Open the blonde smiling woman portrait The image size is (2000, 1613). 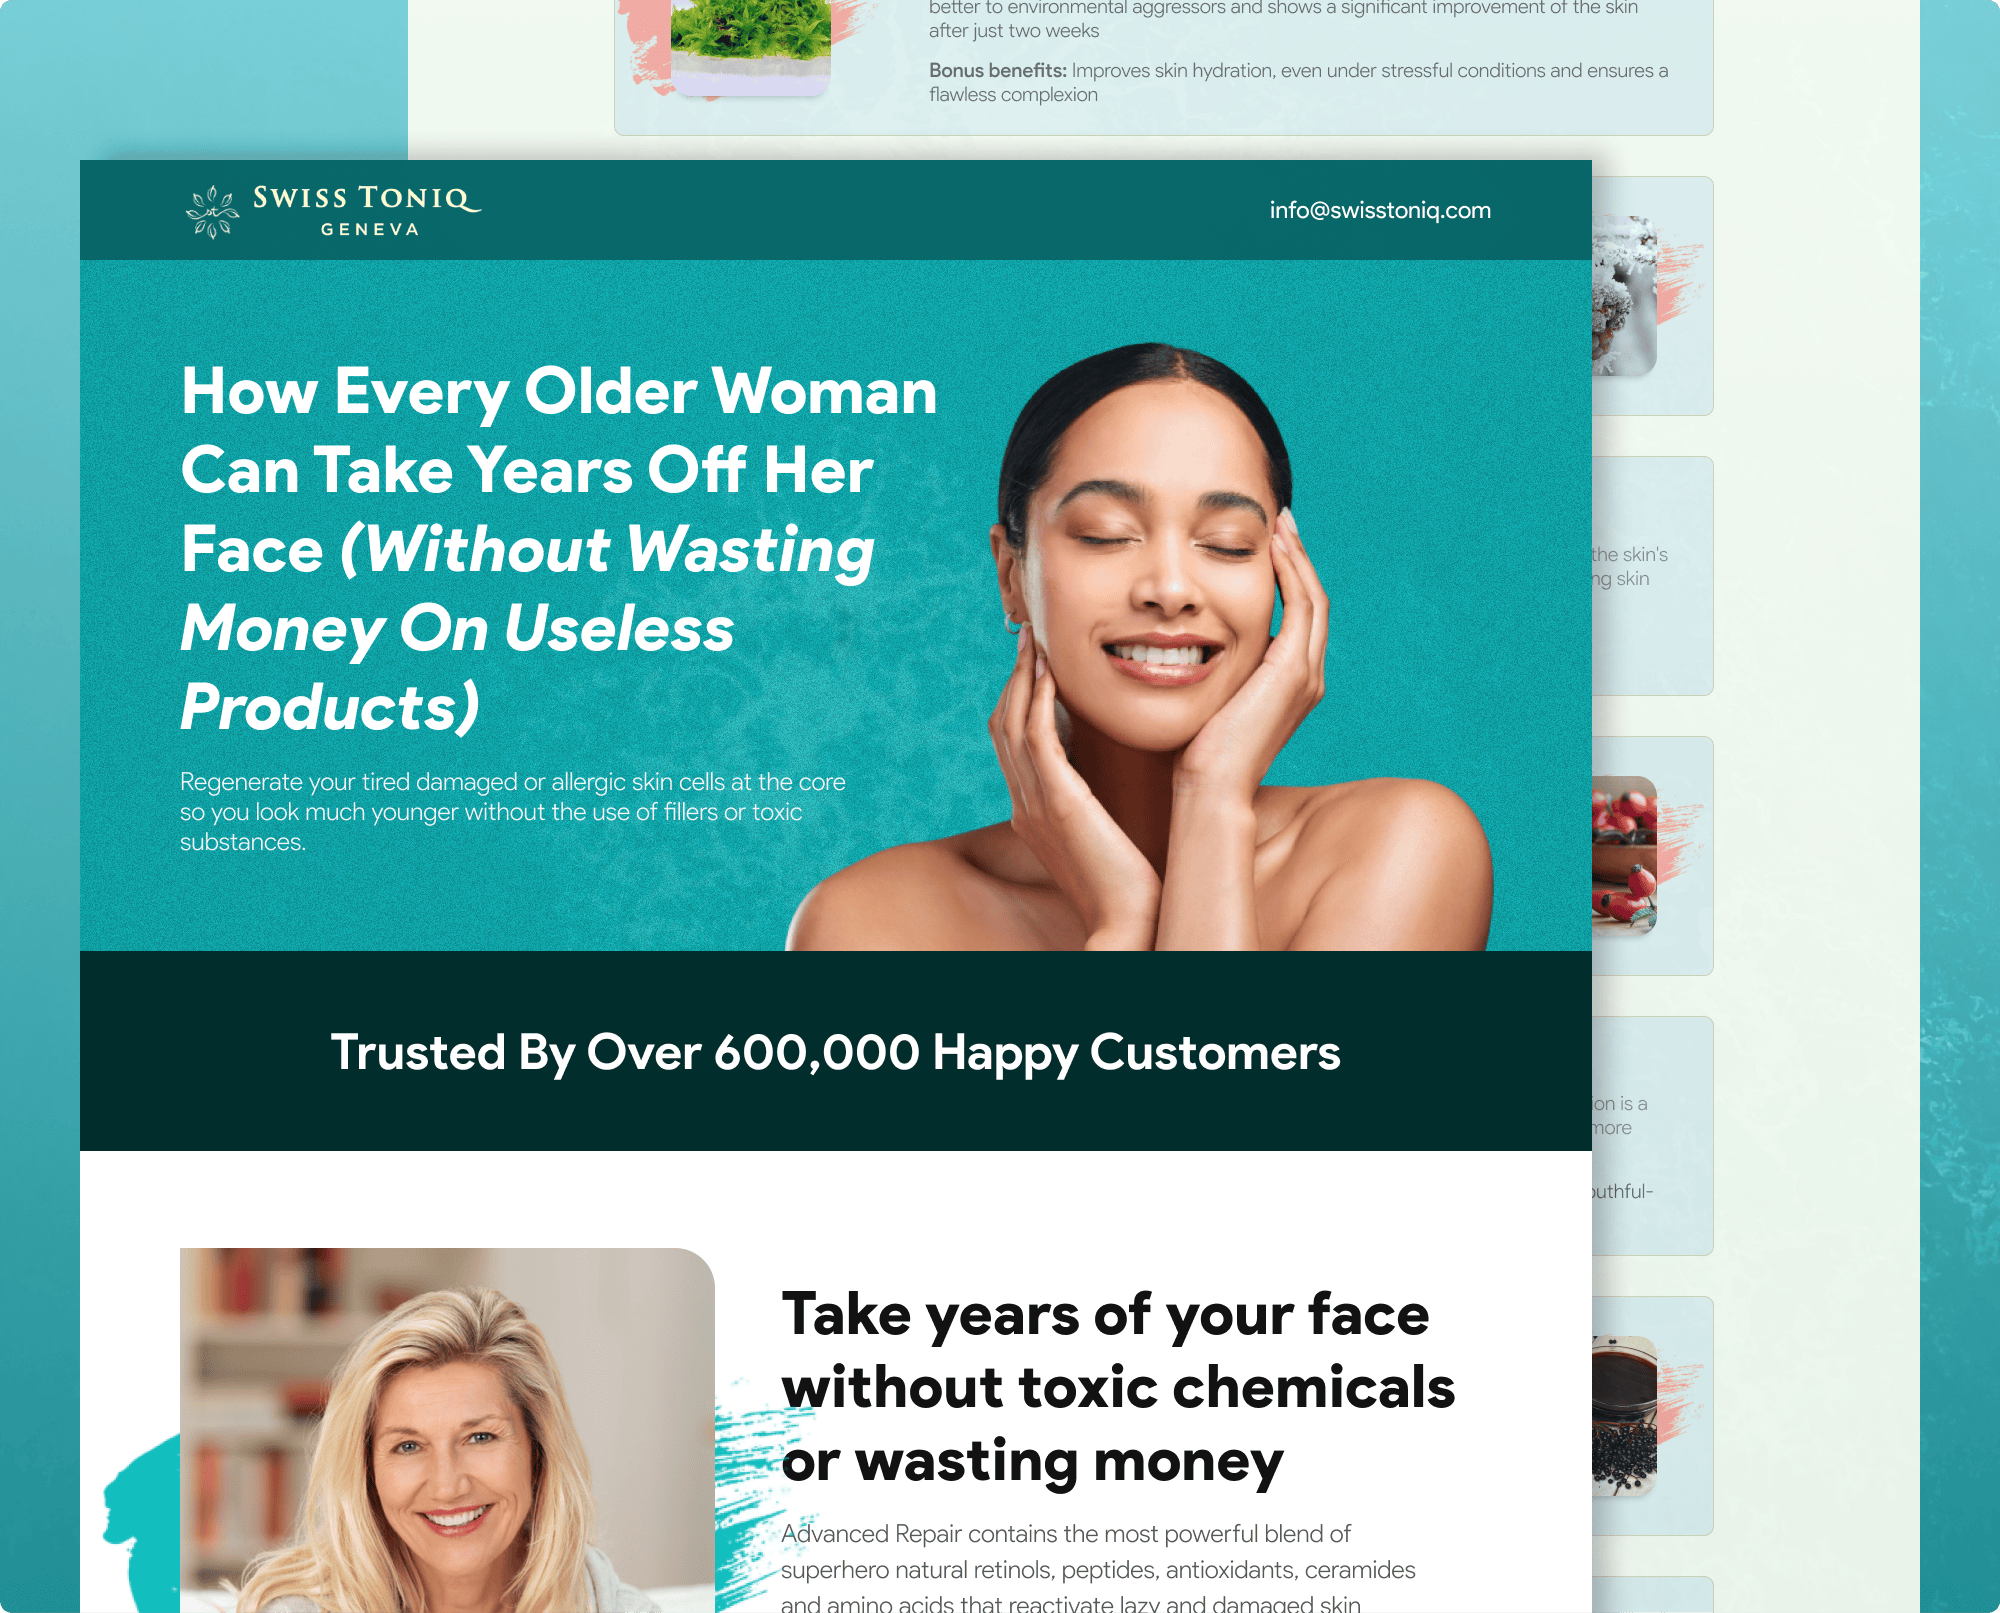coord(447,1430)
